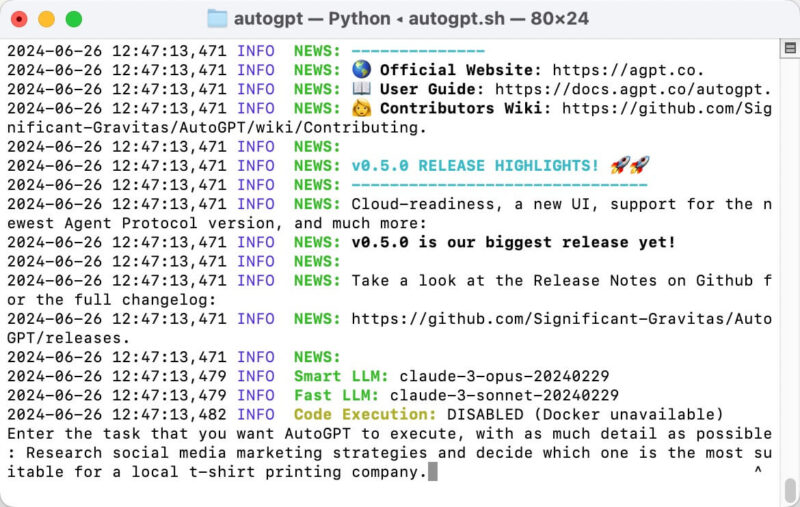Click the 'Smart LLM:' label
The width and height of the screenshot is (800, 507).
pos(341,377)
